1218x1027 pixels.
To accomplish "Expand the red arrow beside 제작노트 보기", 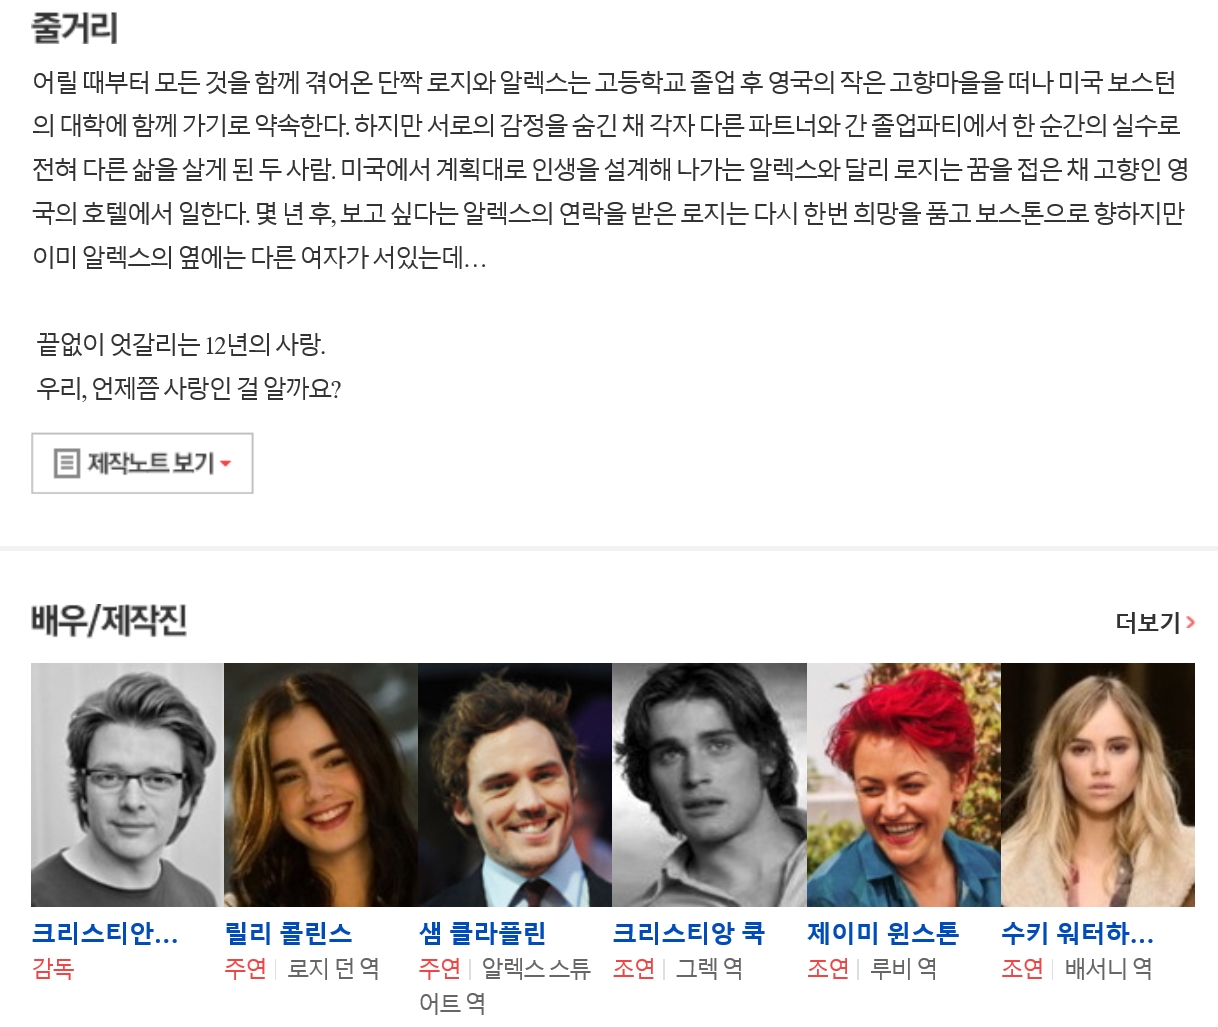I will [x=225, y=463].
